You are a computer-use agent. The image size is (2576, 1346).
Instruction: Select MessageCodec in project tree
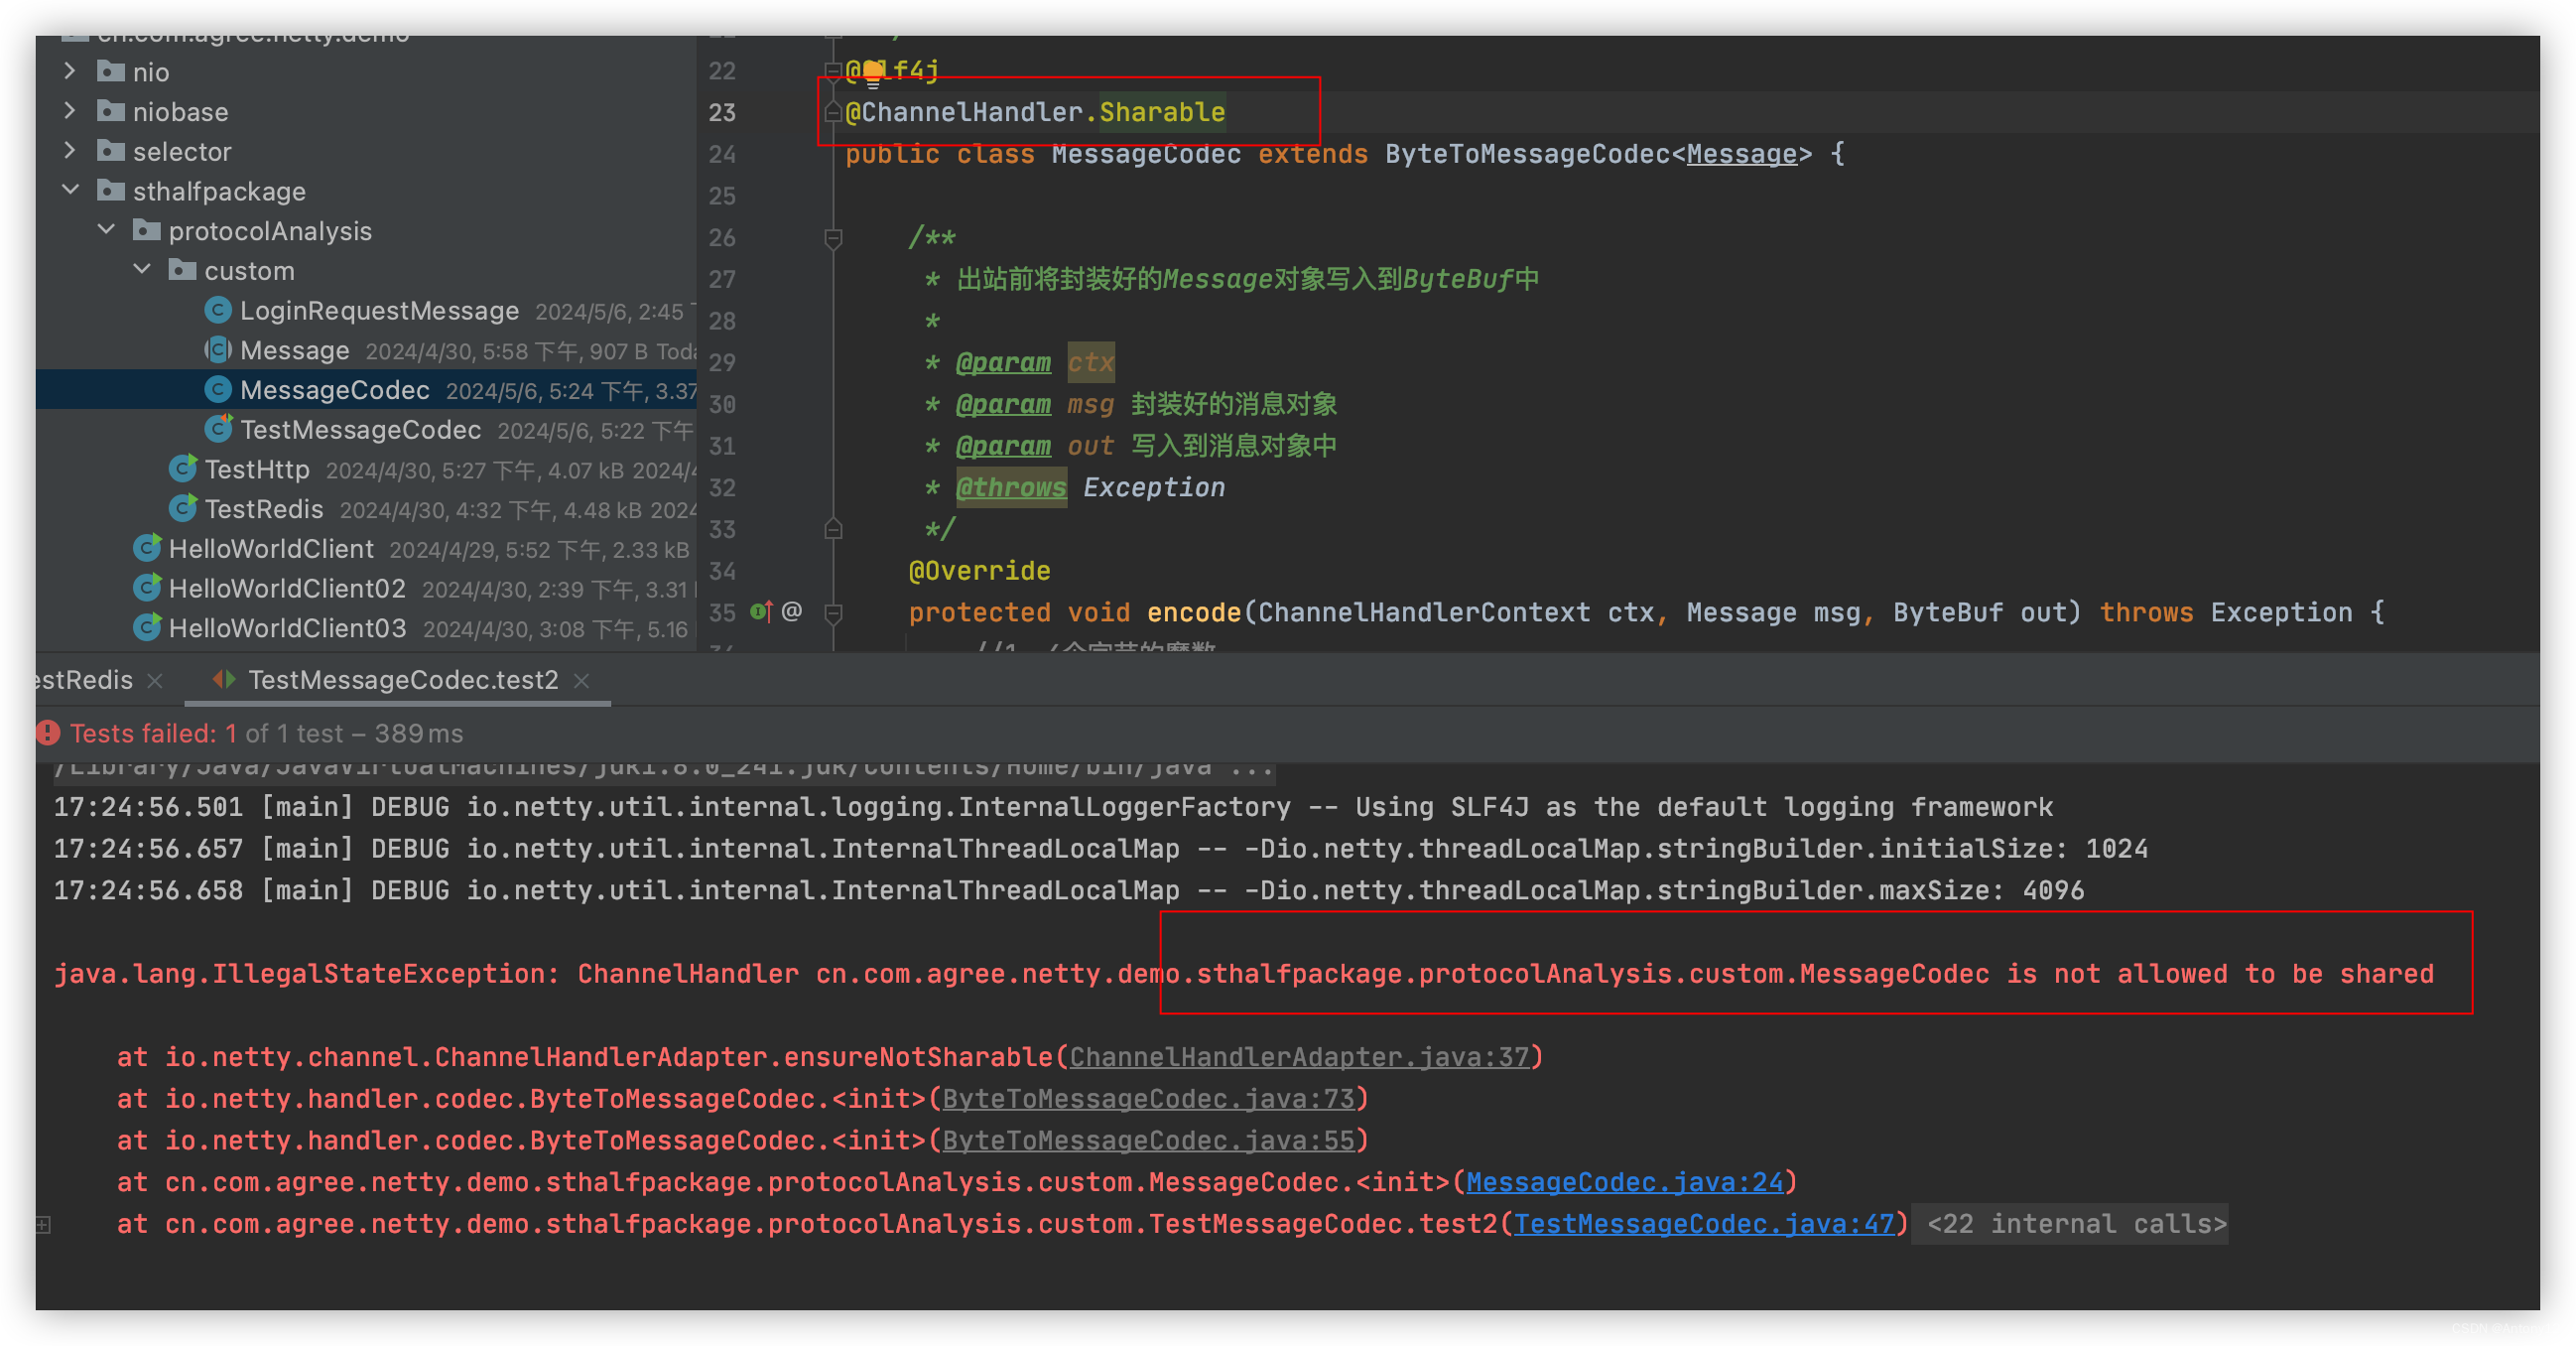click(335, 390)
